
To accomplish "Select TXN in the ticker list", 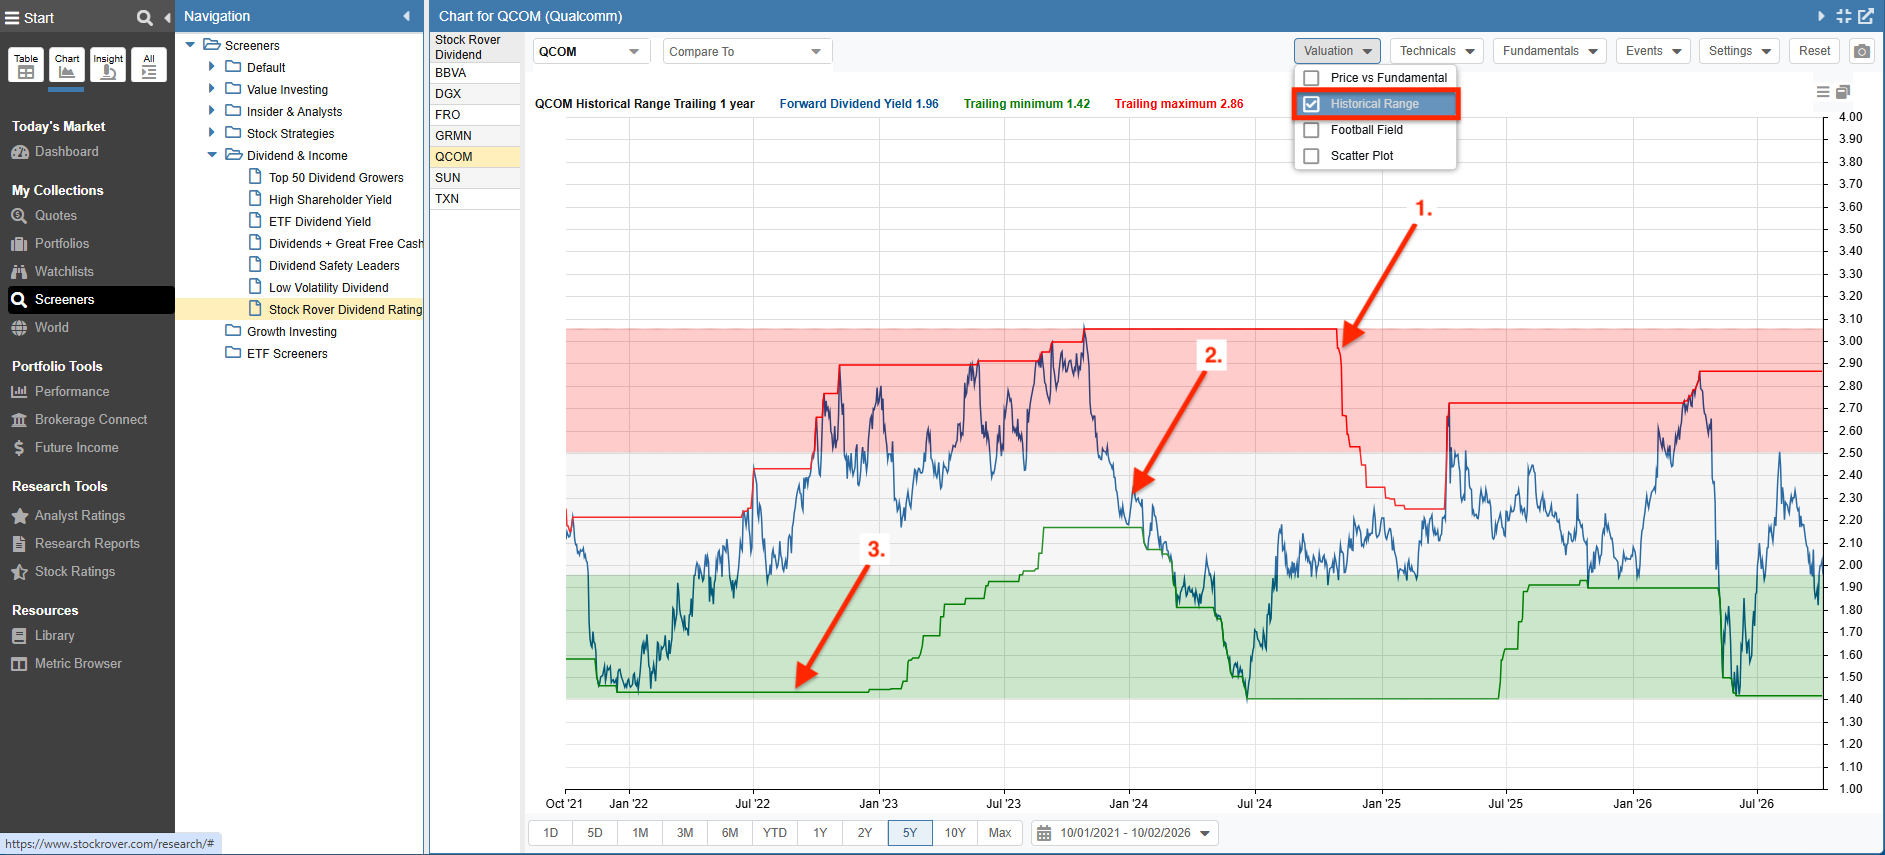I will point(475,199).
